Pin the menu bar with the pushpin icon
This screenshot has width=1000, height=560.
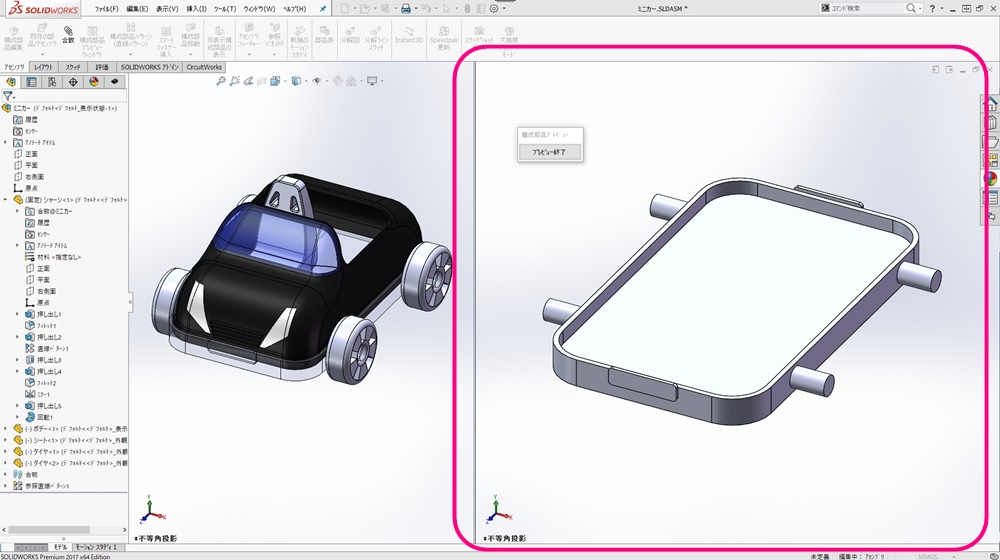322,8
